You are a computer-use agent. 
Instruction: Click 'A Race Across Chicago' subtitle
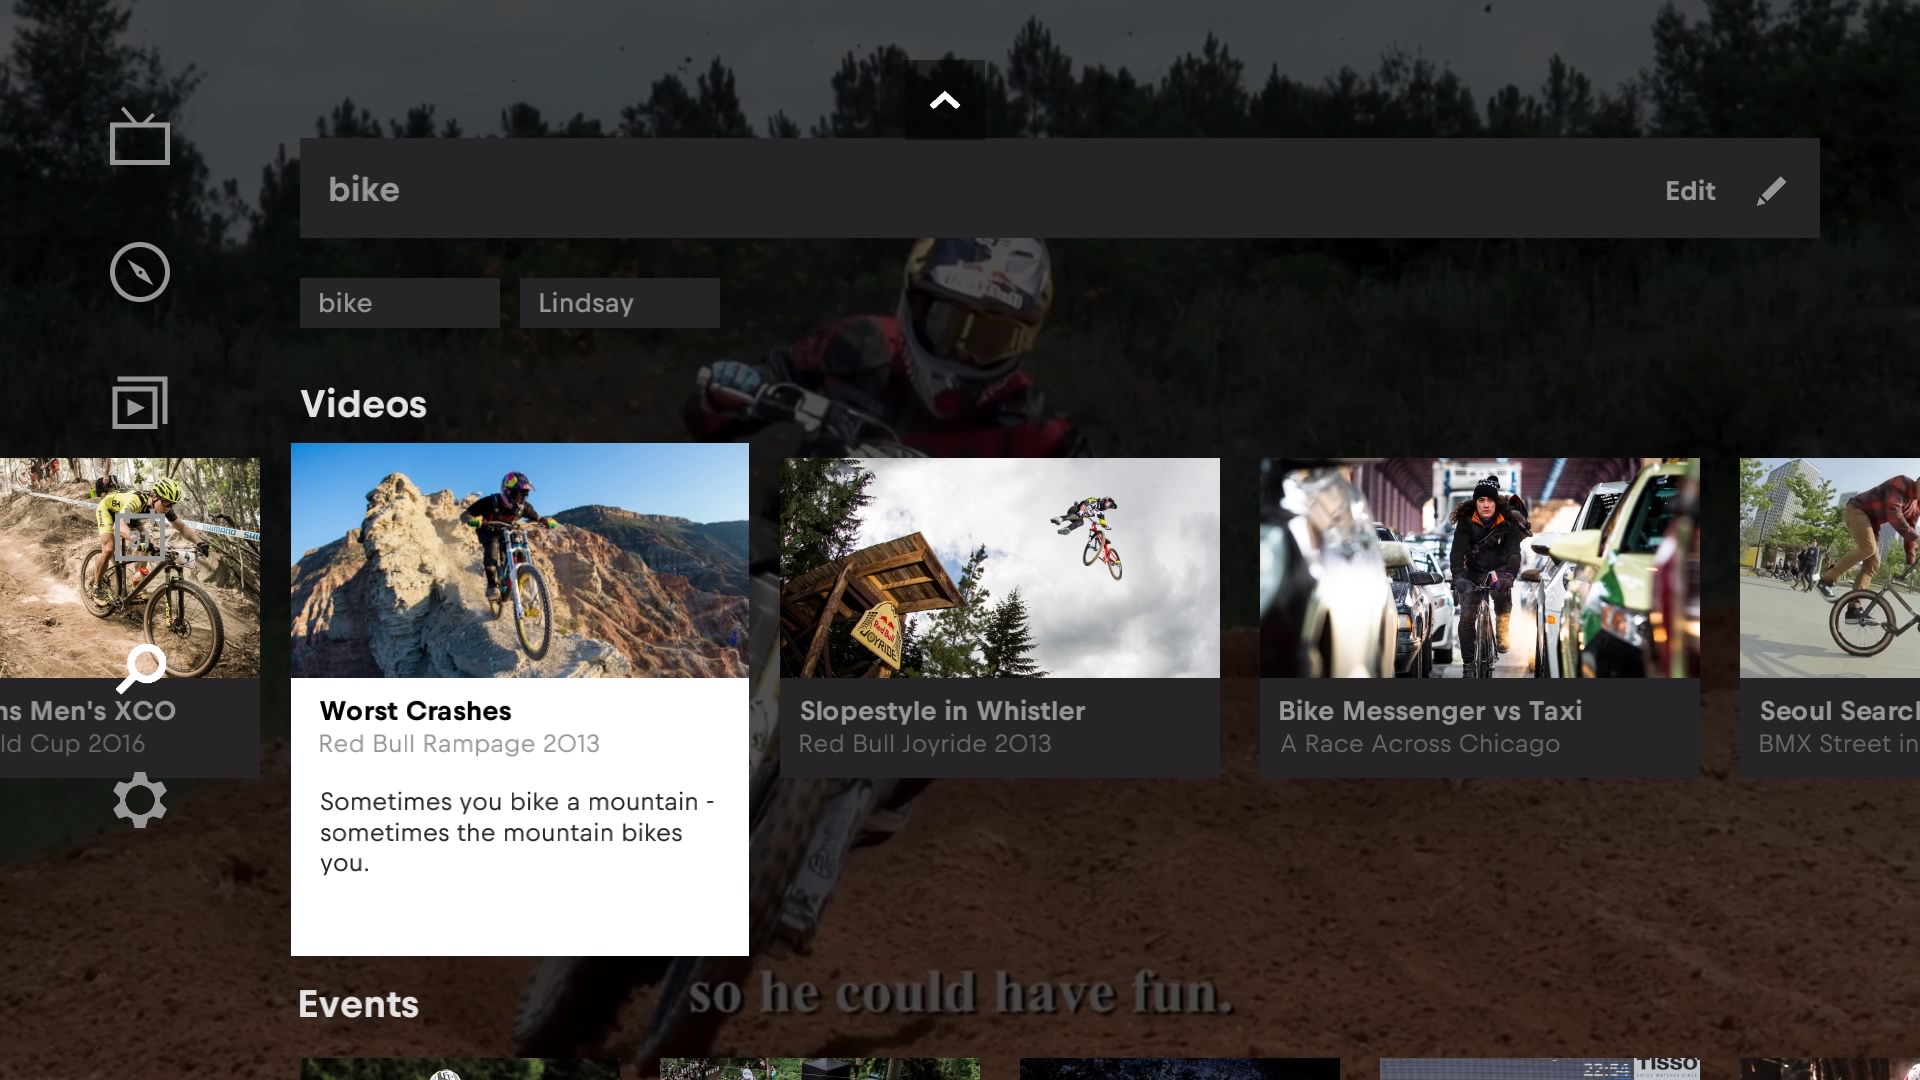[1420, 744]
